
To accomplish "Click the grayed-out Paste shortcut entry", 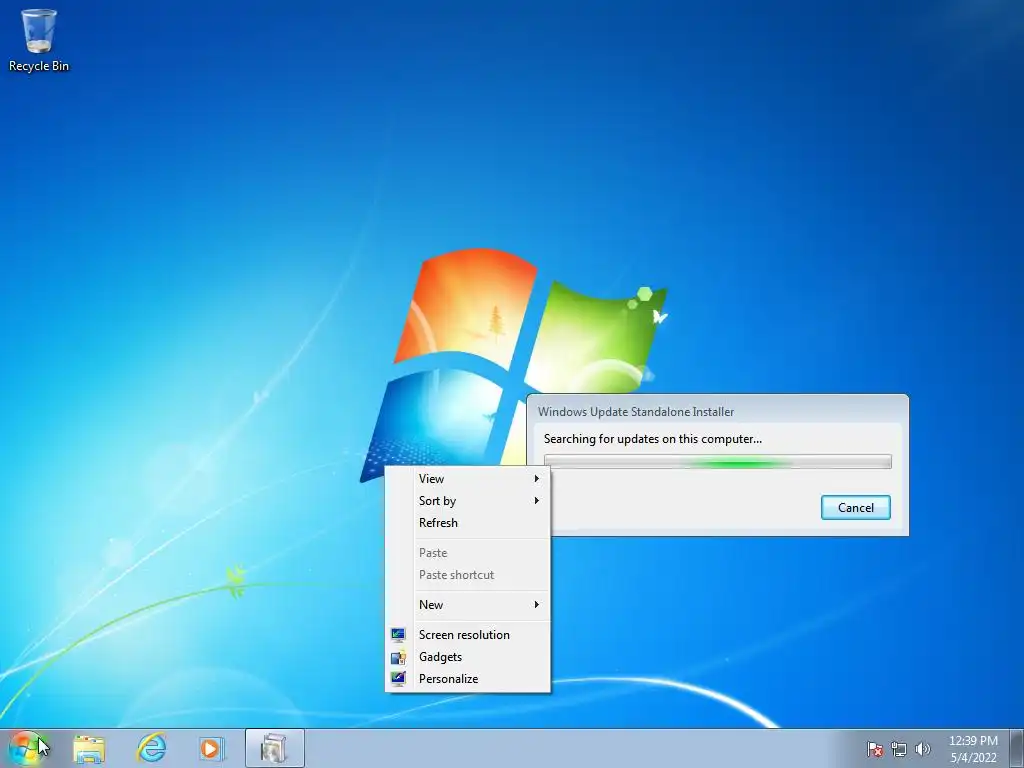I will coord(468,575).
